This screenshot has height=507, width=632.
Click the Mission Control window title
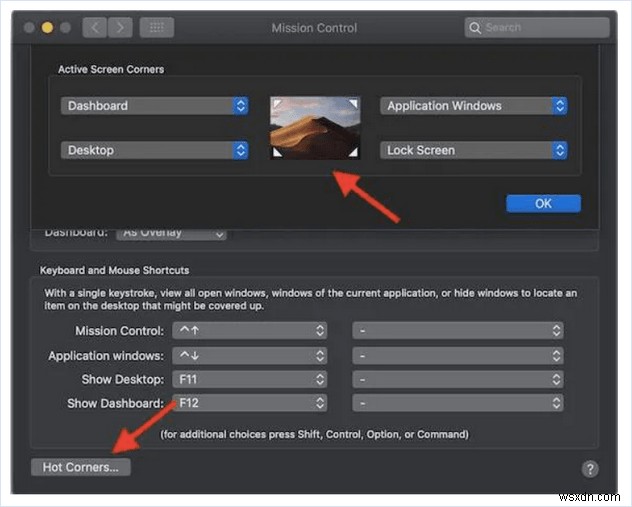pyautogui.click(x=314, y=28)
